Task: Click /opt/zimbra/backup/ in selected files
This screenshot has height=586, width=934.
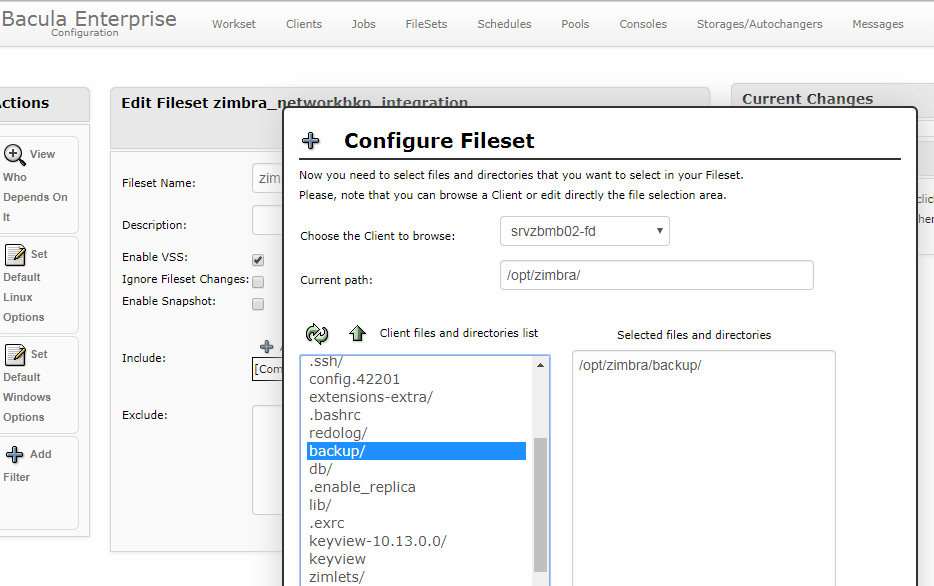Action: coord(640,366)
